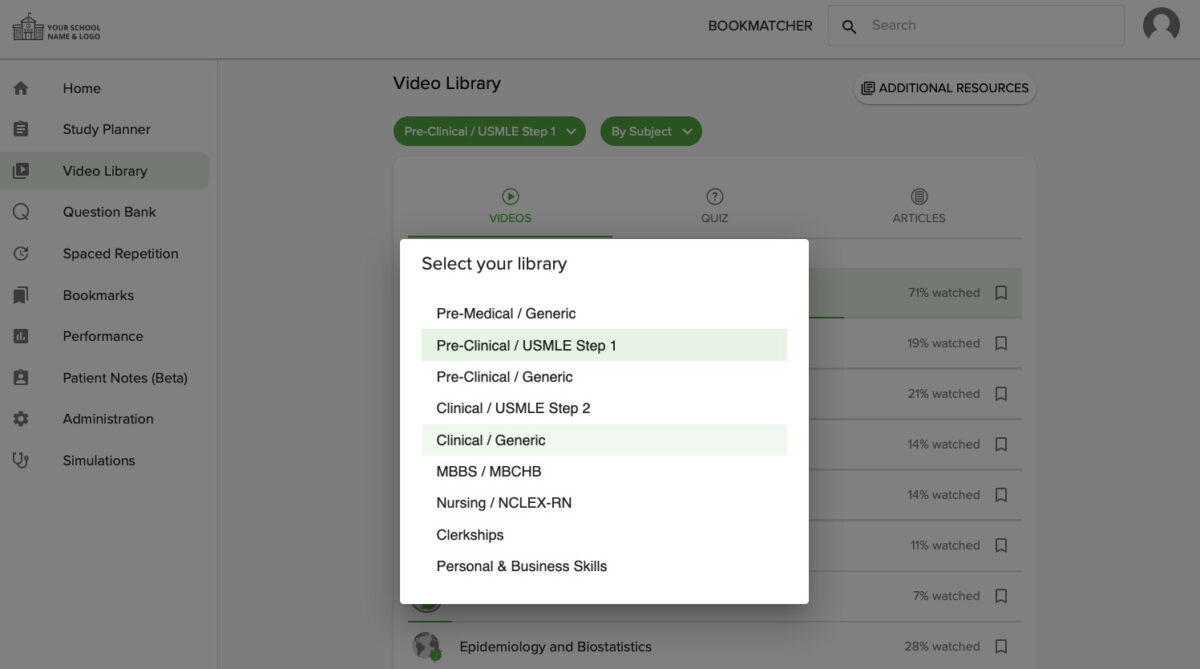Switch to the Quiz tab
The width and height of the screenshot is (1200, 669).
714,207
